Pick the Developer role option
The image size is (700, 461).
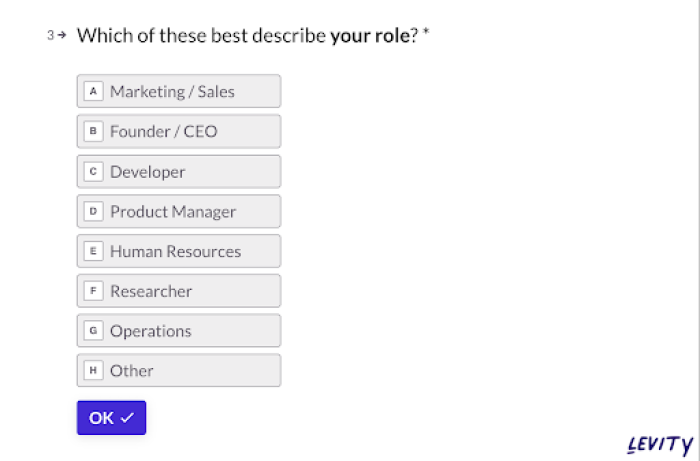click(179, 171)
